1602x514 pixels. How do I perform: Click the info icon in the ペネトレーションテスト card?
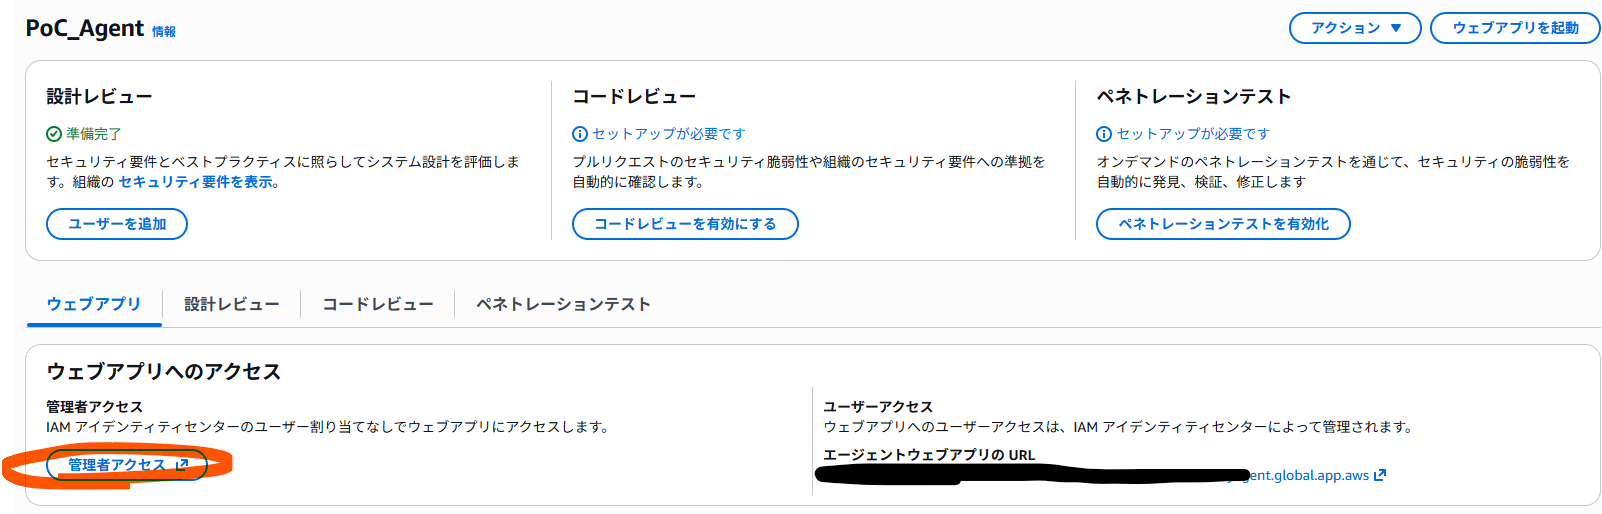coord(1104,134)
